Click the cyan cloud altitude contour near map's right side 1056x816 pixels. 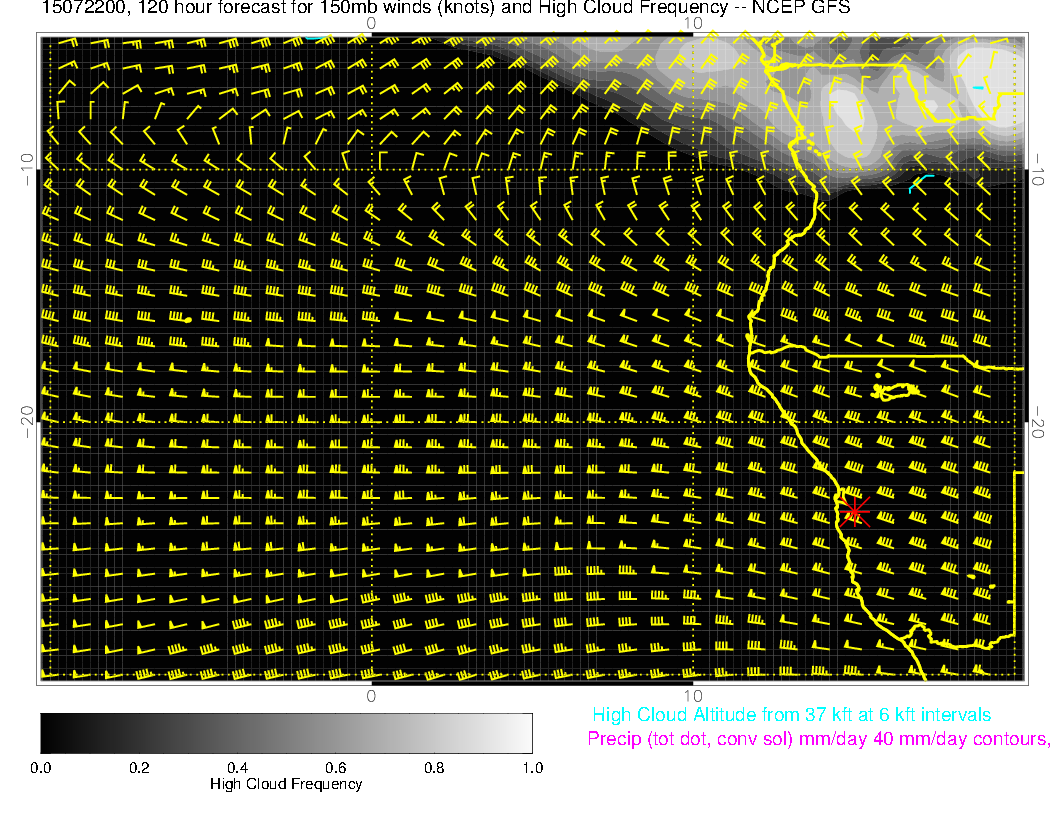tap(921, 183)
